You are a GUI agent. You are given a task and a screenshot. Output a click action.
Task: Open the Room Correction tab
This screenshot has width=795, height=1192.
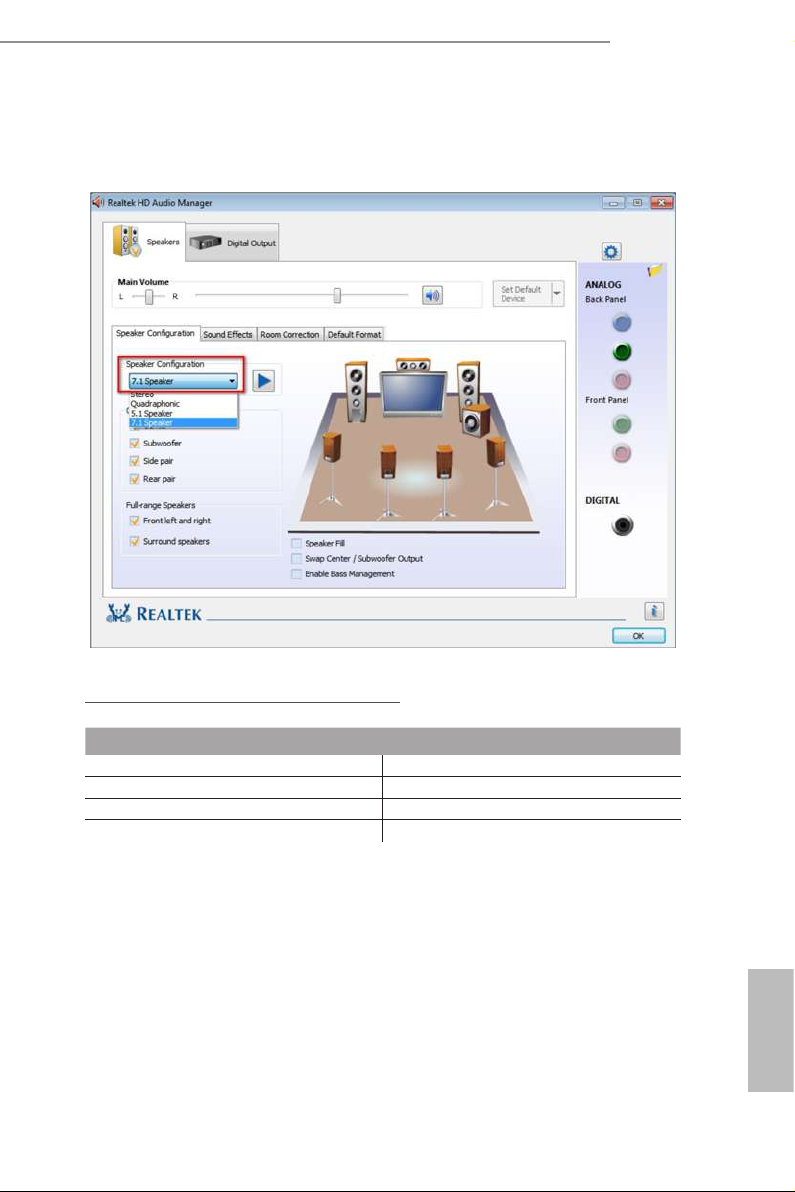(290, 334)
